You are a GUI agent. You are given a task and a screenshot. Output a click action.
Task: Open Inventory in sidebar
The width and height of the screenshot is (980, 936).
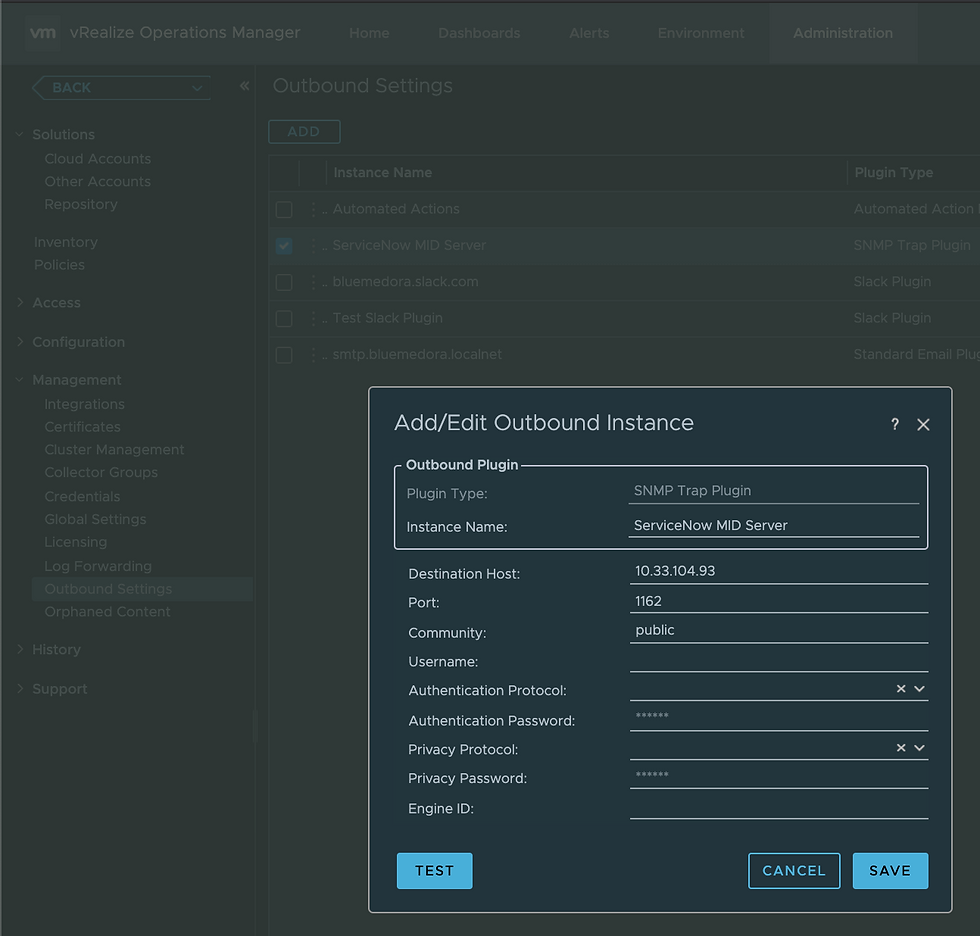click(66, 242)
